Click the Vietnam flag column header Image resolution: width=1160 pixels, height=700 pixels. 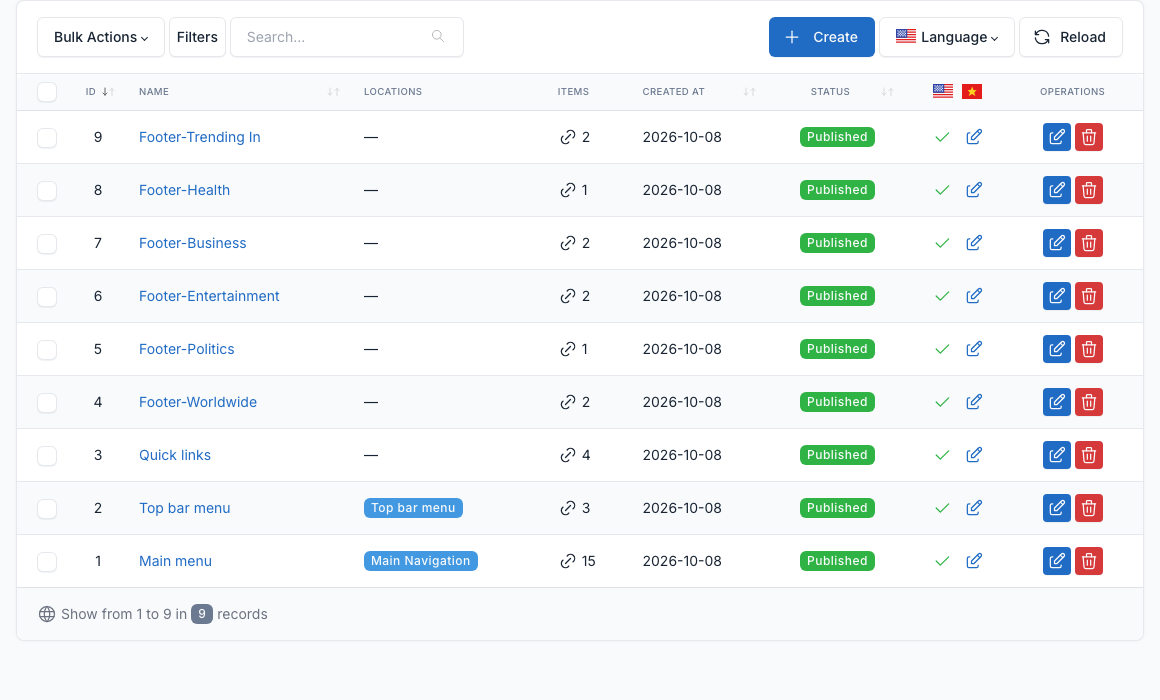972,92
